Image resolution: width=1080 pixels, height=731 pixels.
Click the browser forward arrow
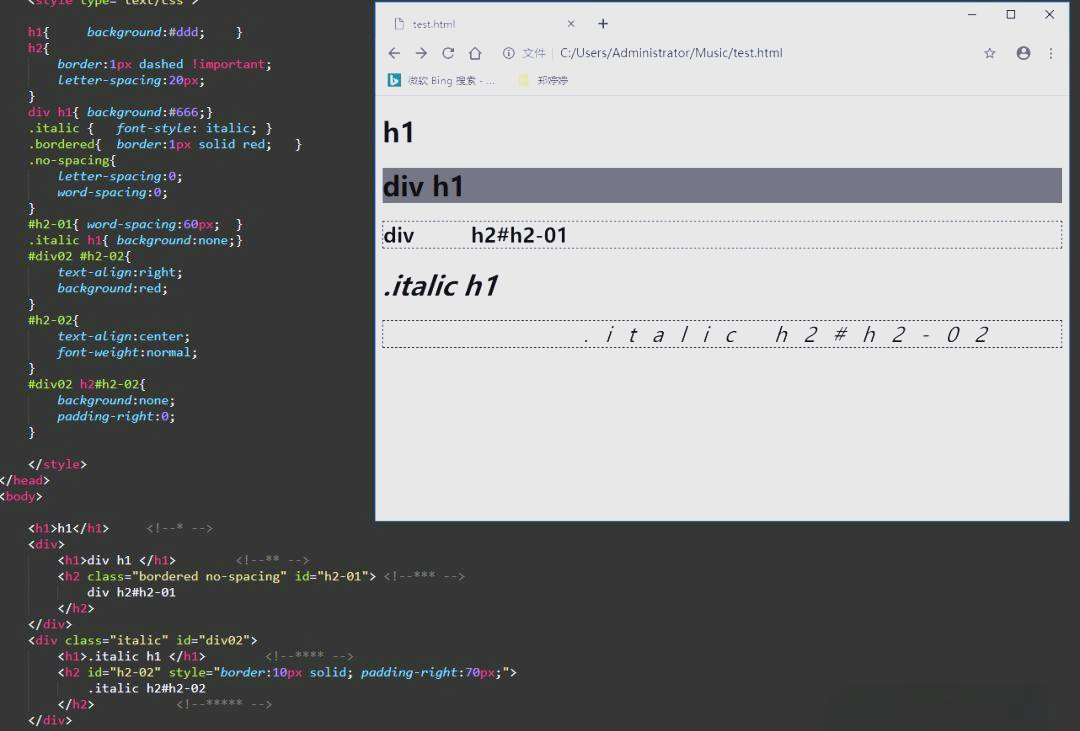[421, 53]
